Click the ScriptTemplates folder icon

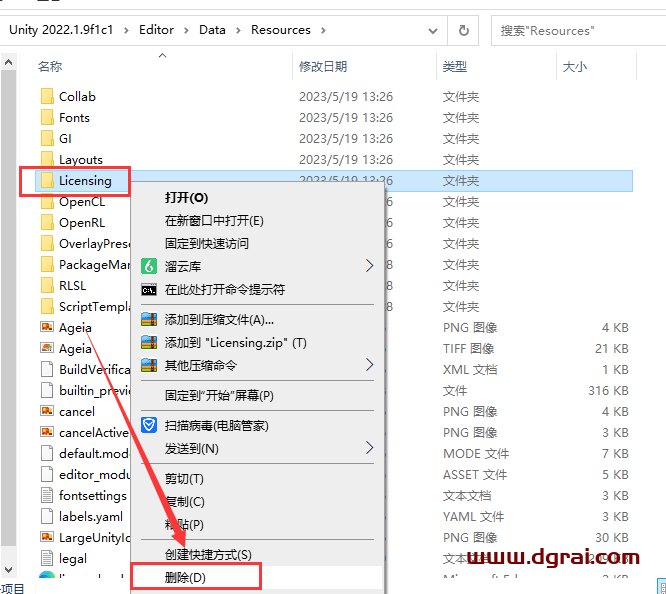pos(47,306)
